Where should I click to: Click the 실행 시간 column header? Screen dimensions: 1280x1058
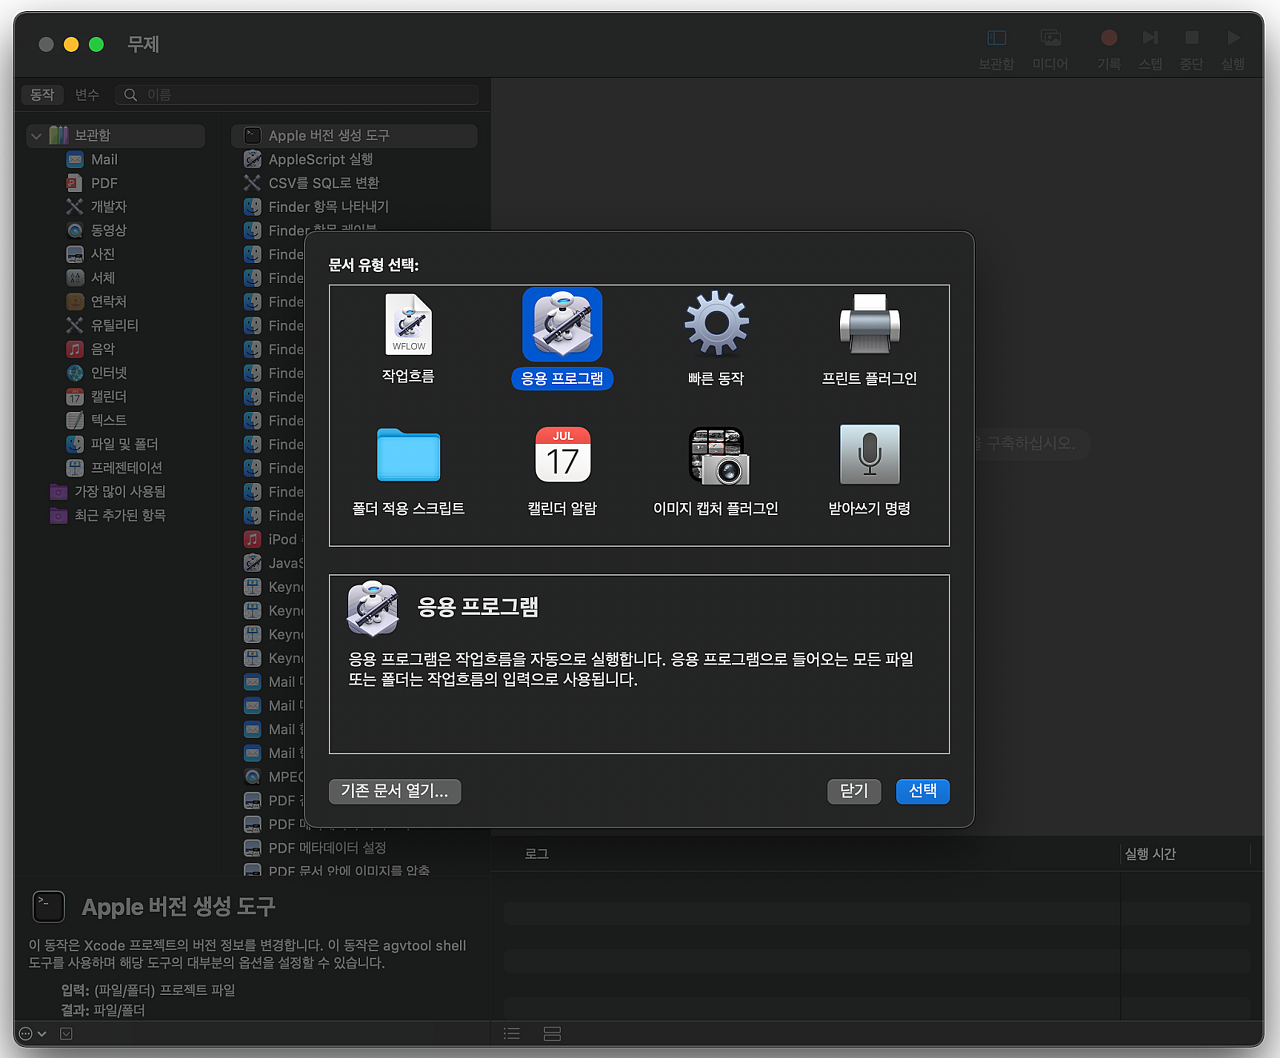click(1150, 854)
